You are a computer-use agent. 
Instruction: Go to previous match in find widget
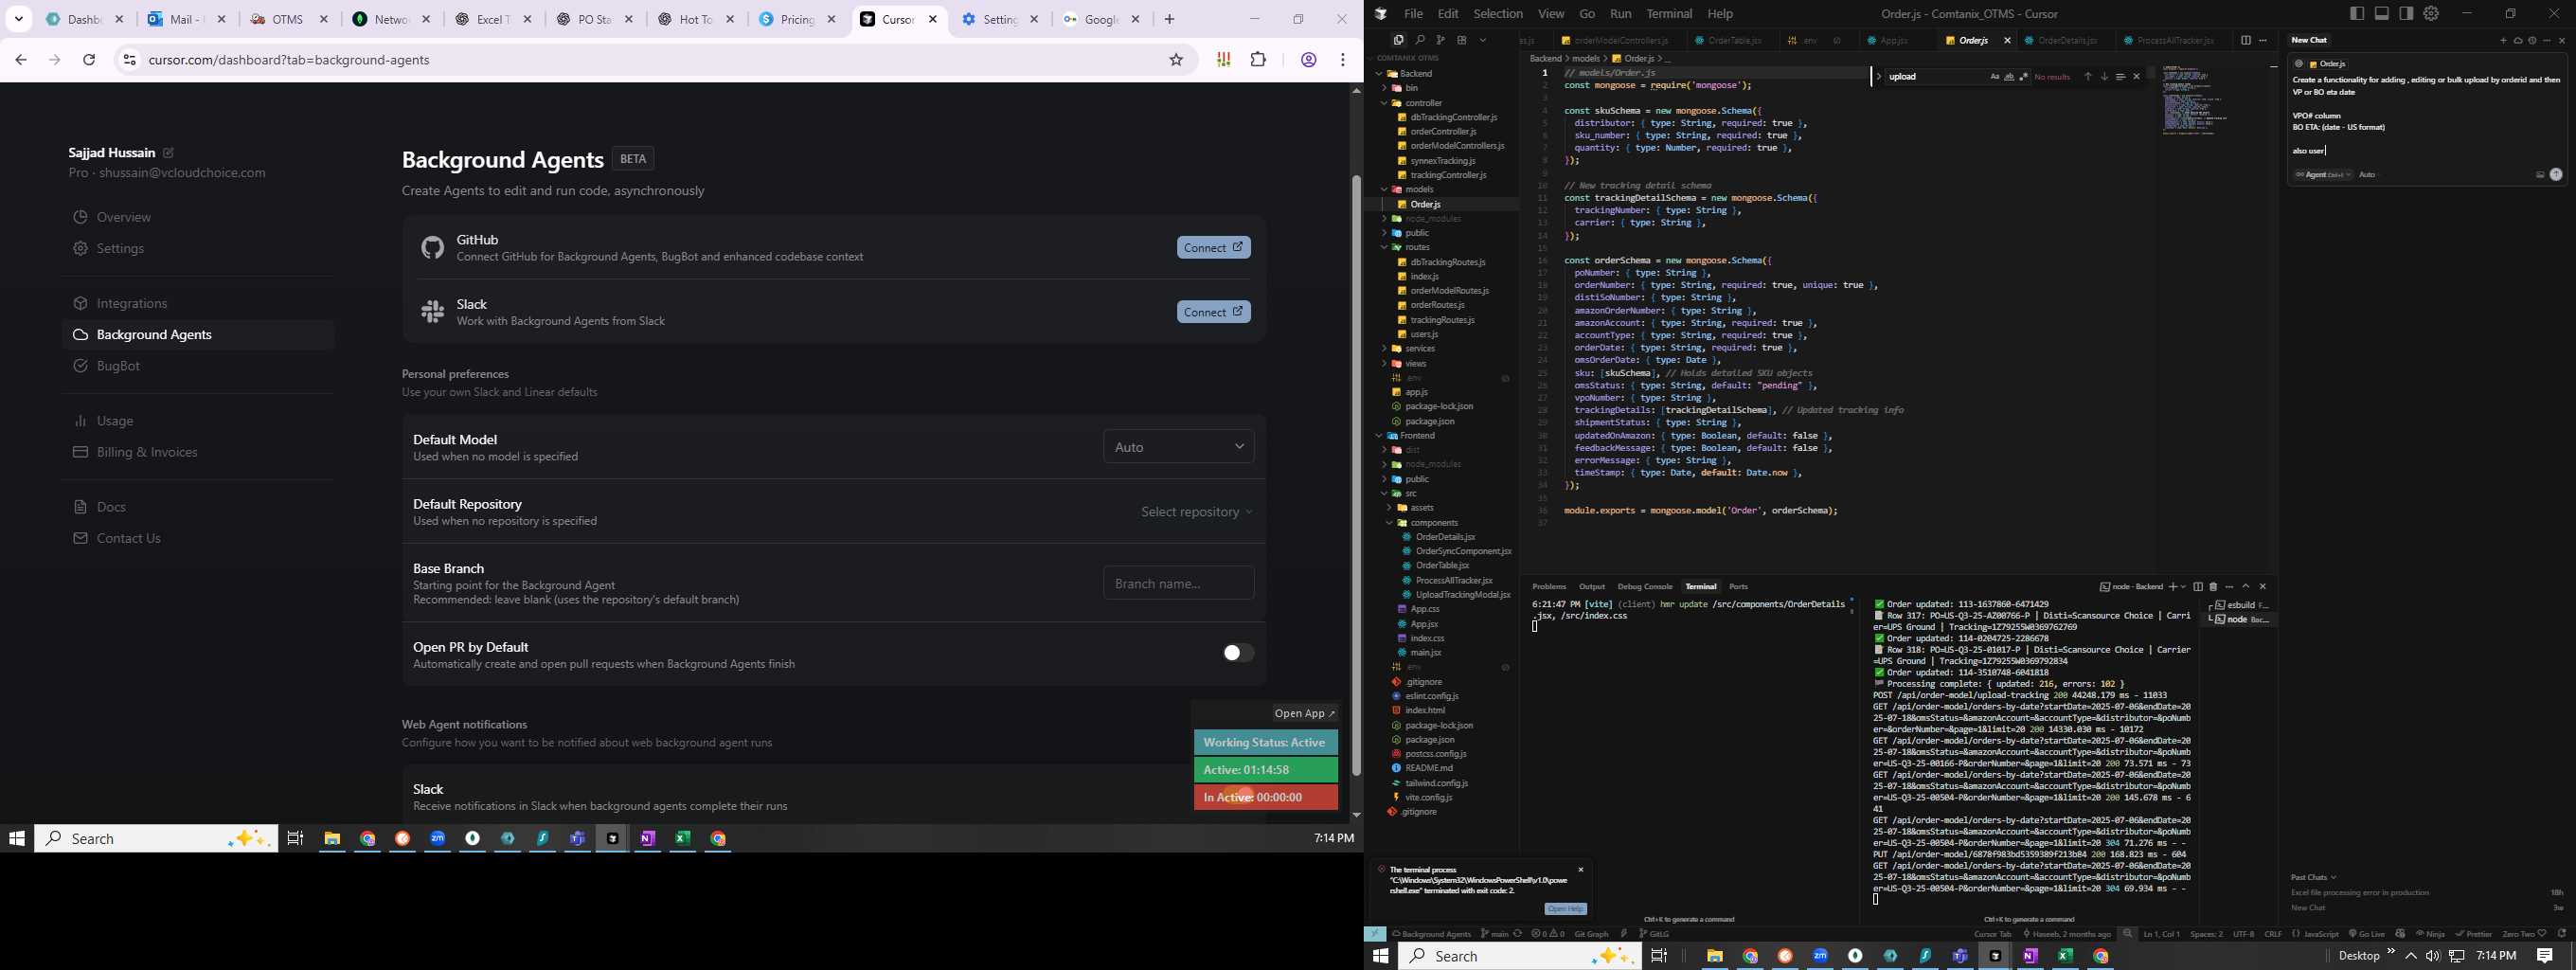(2088, 77)
